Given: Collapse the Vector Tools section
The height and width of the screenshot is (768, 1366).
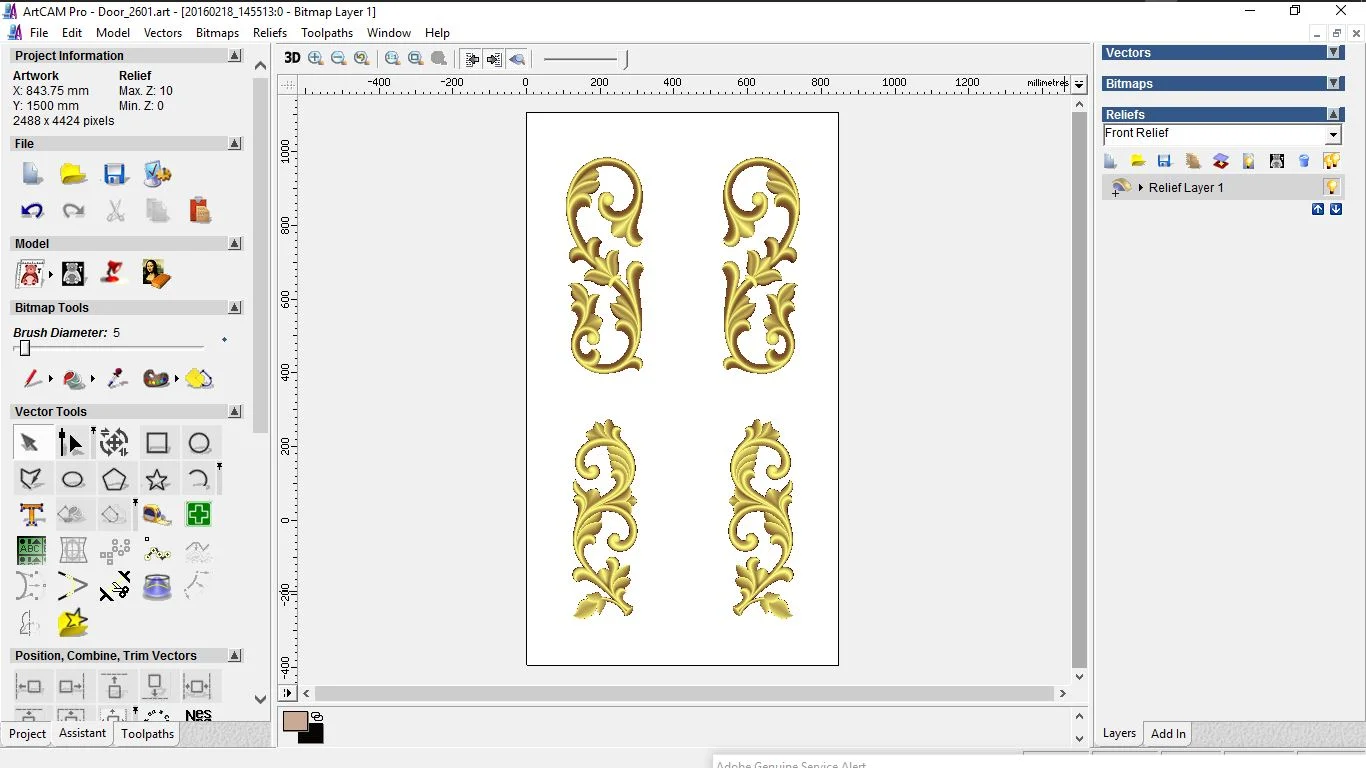Looking at the screenshot, I should (235, 412).
